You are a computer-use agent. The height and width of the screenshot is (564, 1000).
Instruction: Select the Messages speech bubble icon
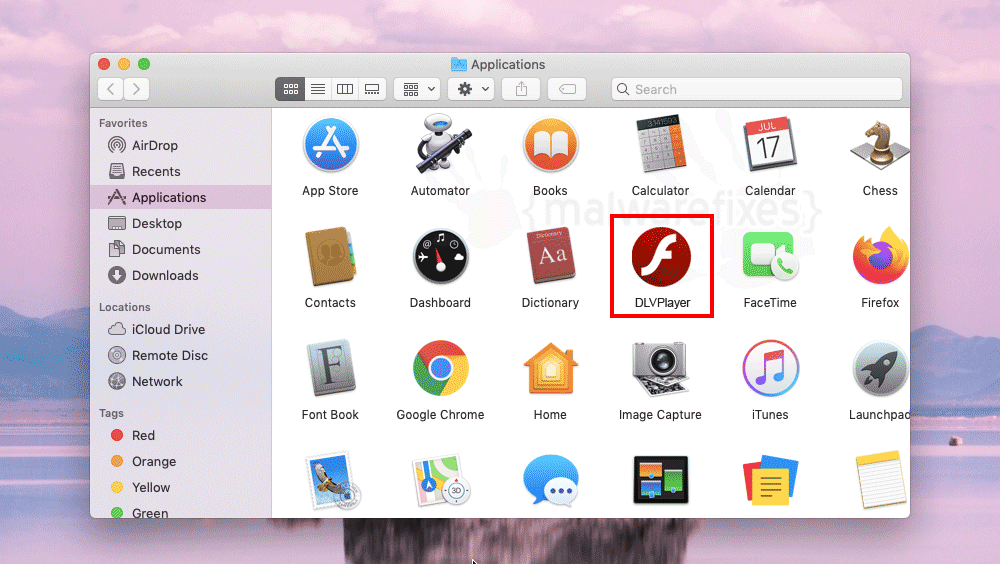pos(551,480)
